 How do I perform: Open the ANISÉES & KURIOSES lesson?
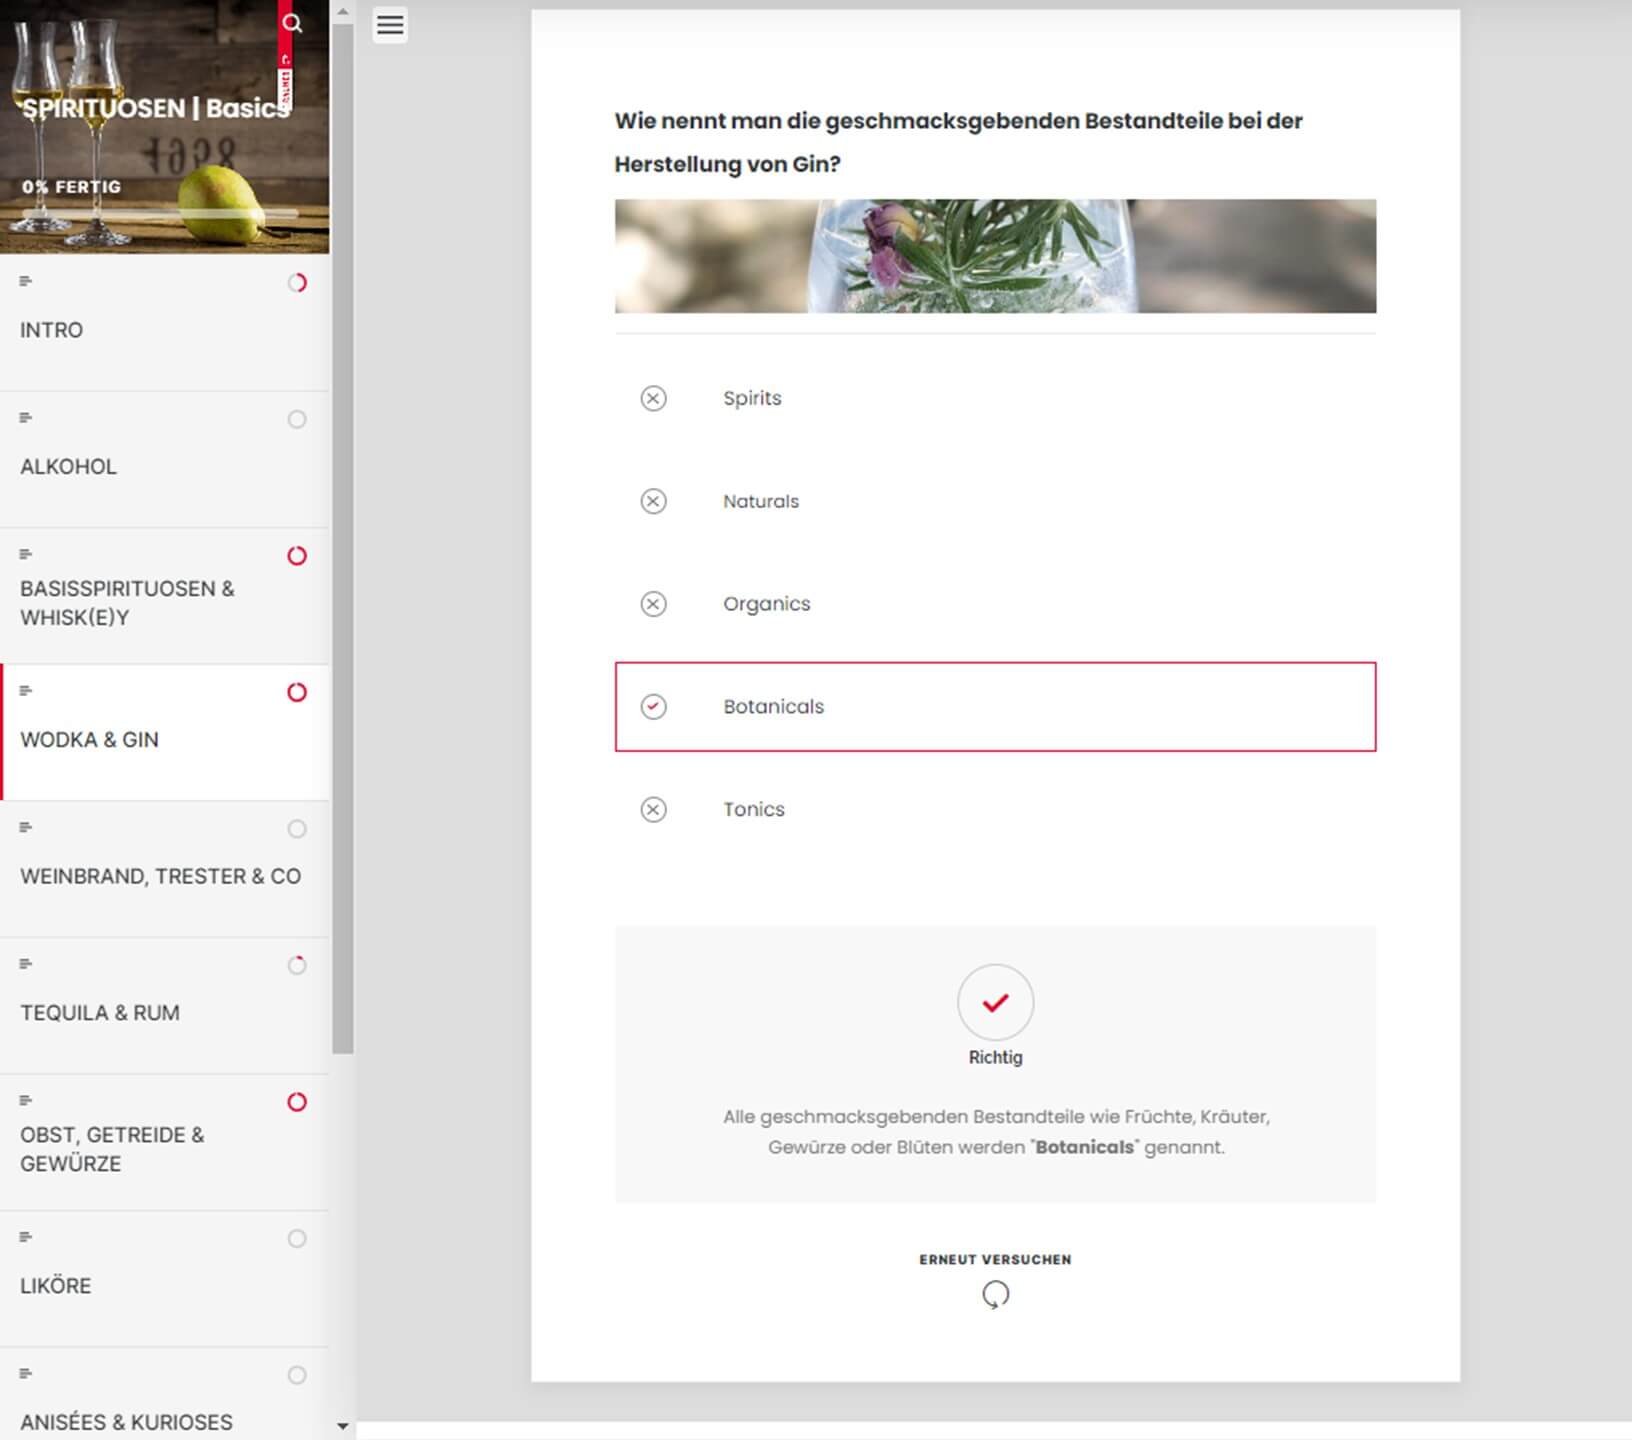tap(126, 1421)
